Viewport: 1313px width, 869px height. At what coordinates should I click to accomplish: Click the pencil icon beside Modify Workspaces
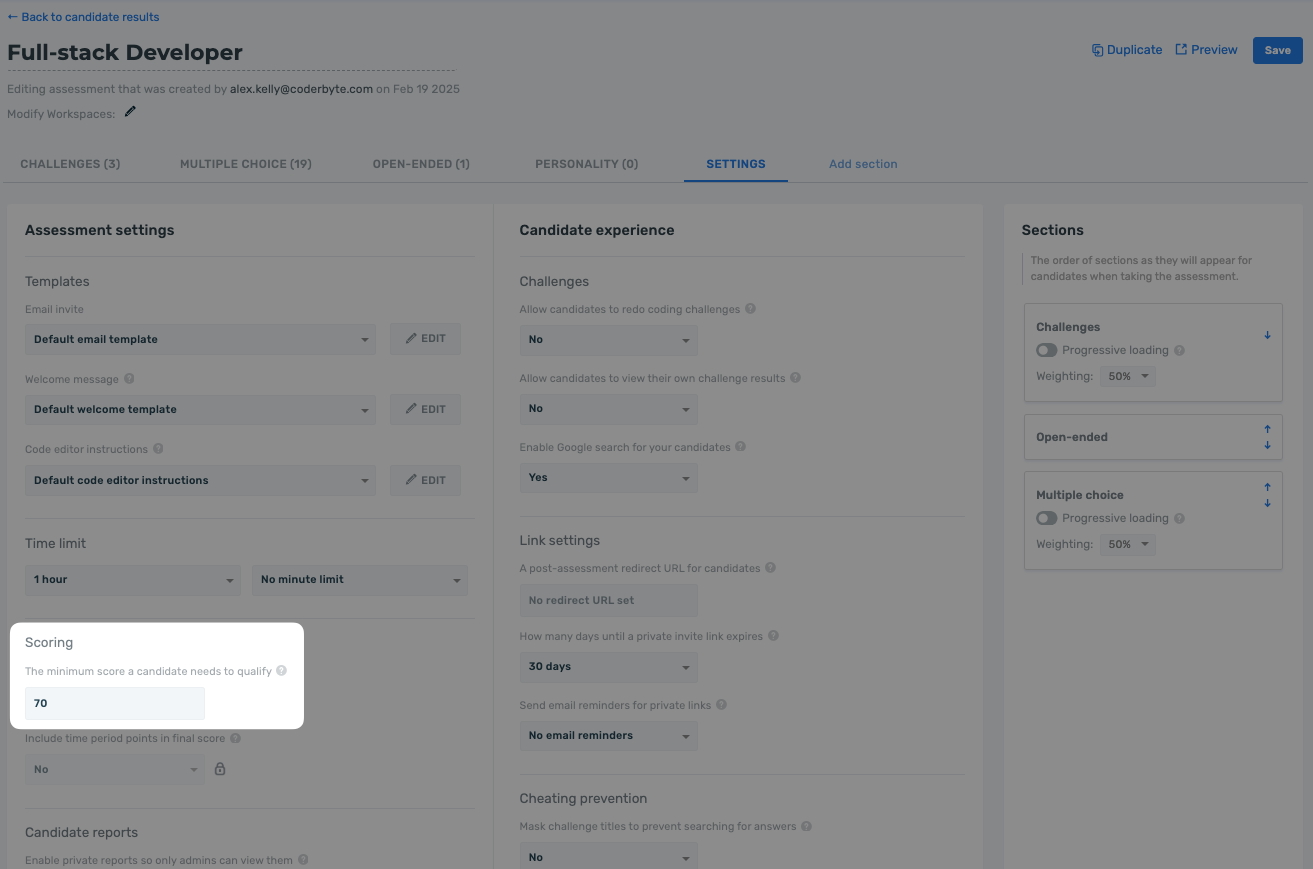pos(130,112)
